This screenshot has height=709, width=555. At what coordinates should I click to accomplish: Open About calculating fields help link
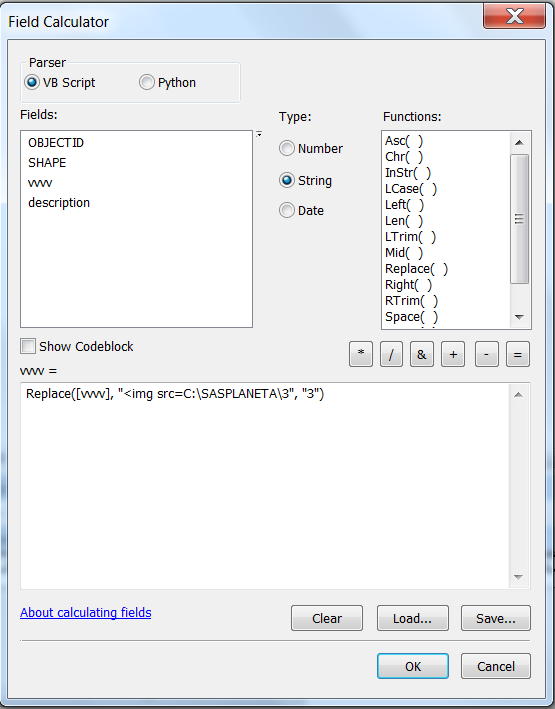click(x=85, y=613)
